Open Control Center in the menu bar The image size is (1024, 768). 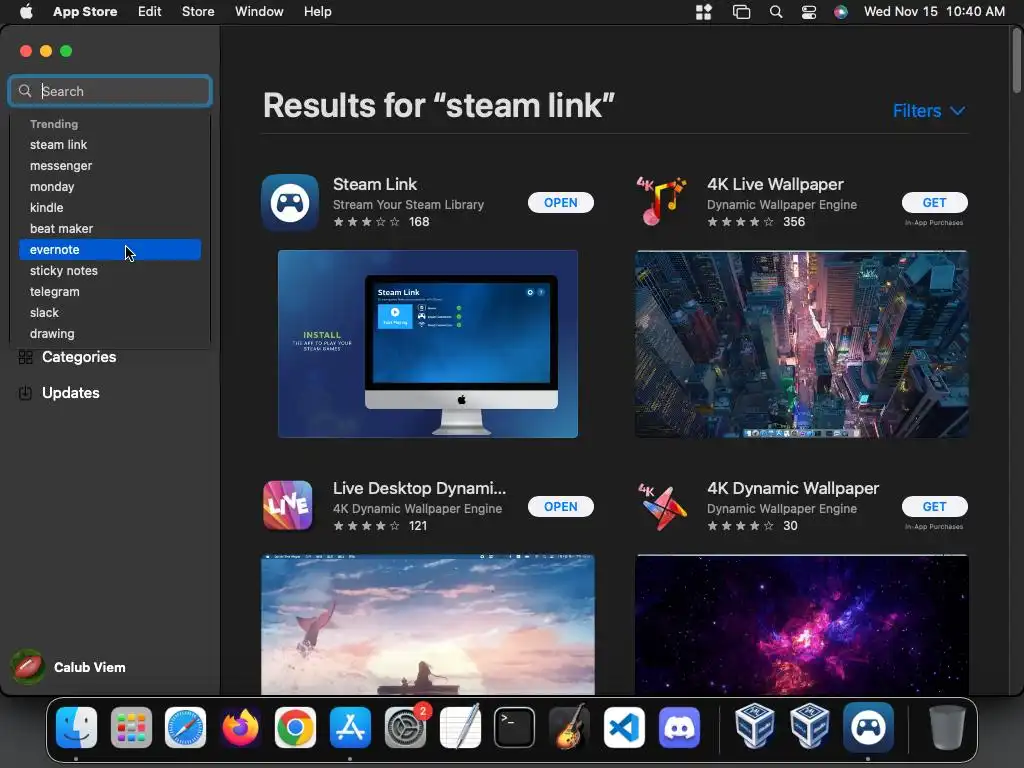point(808,12)
